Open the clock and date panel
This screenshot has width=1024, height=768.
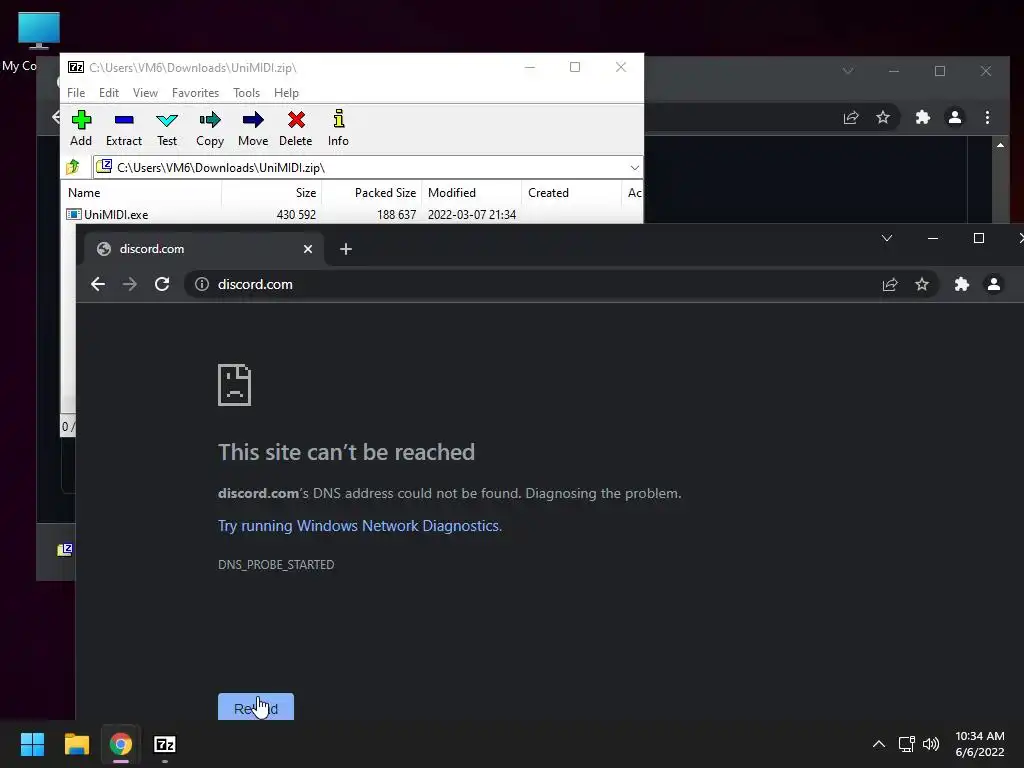click(980, 744)
